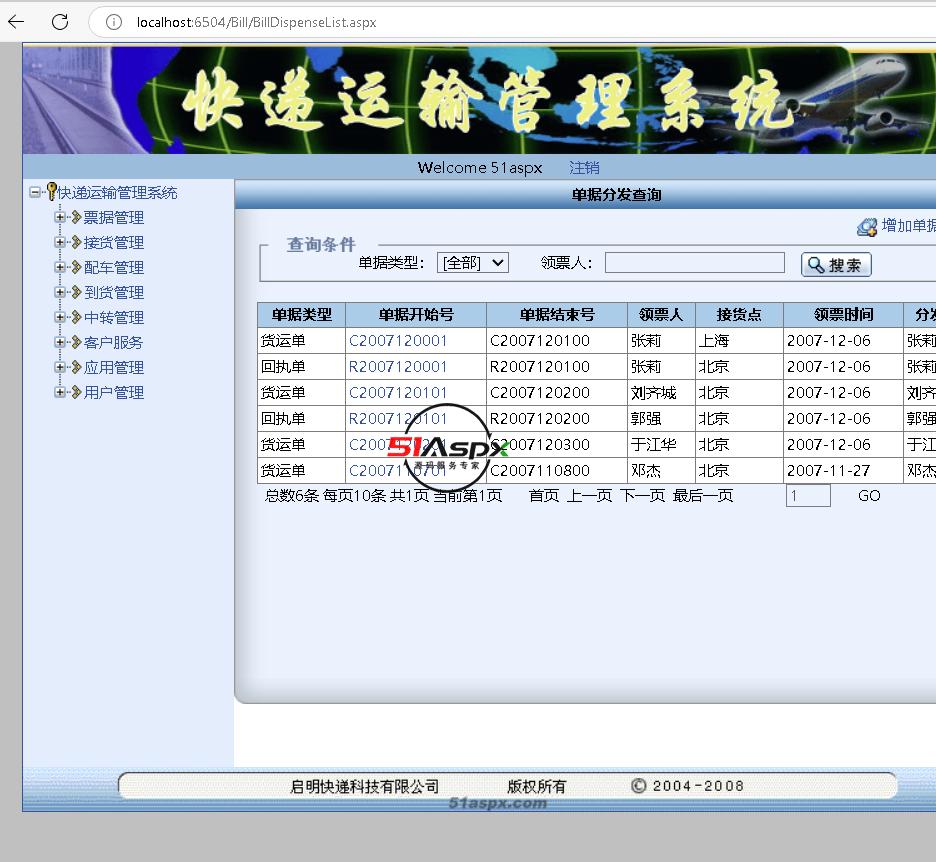Click the page number input box
Image resolution: width=936 pixels, height=862 pixels.
pyautogui.click(x=807, y=496)
